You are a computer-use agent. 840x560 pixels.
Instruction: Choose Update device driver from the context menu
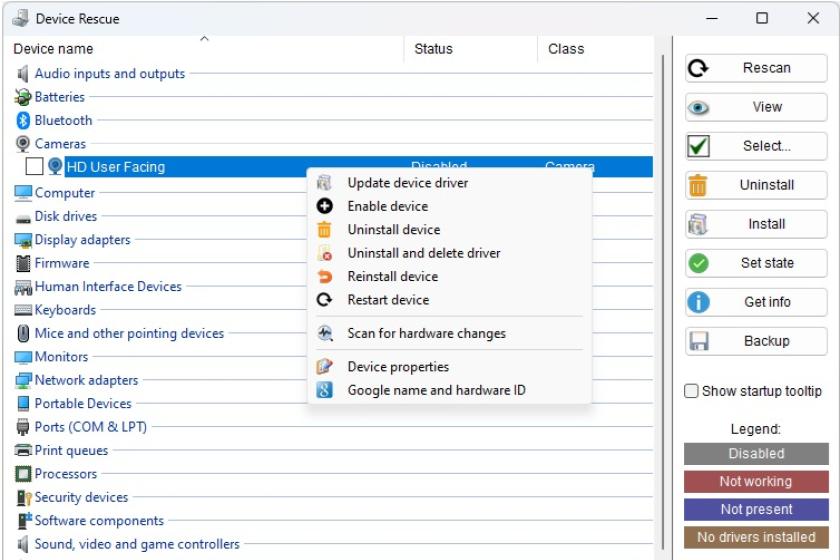click(x=450, y=183)
